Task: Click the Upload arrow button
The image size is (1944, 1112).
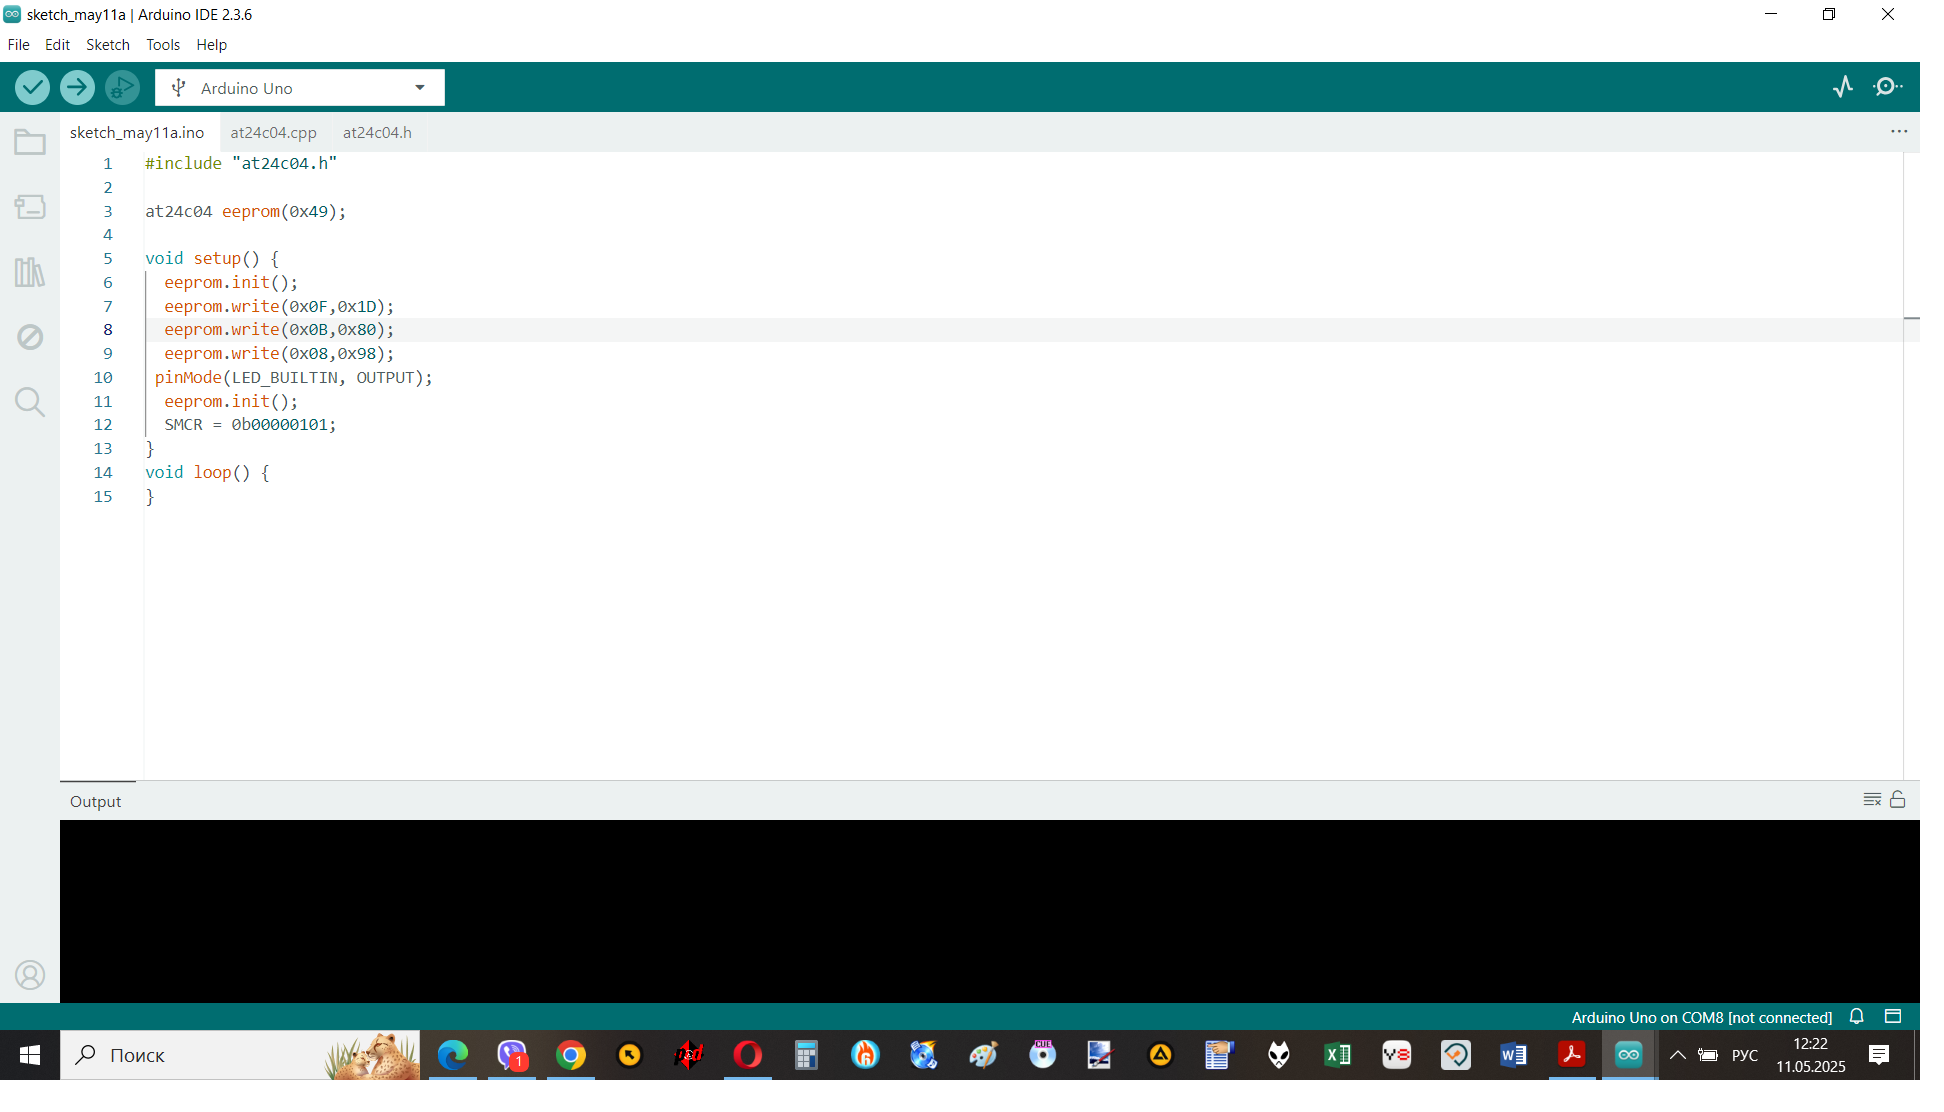Action: click(x=77, y=88)
